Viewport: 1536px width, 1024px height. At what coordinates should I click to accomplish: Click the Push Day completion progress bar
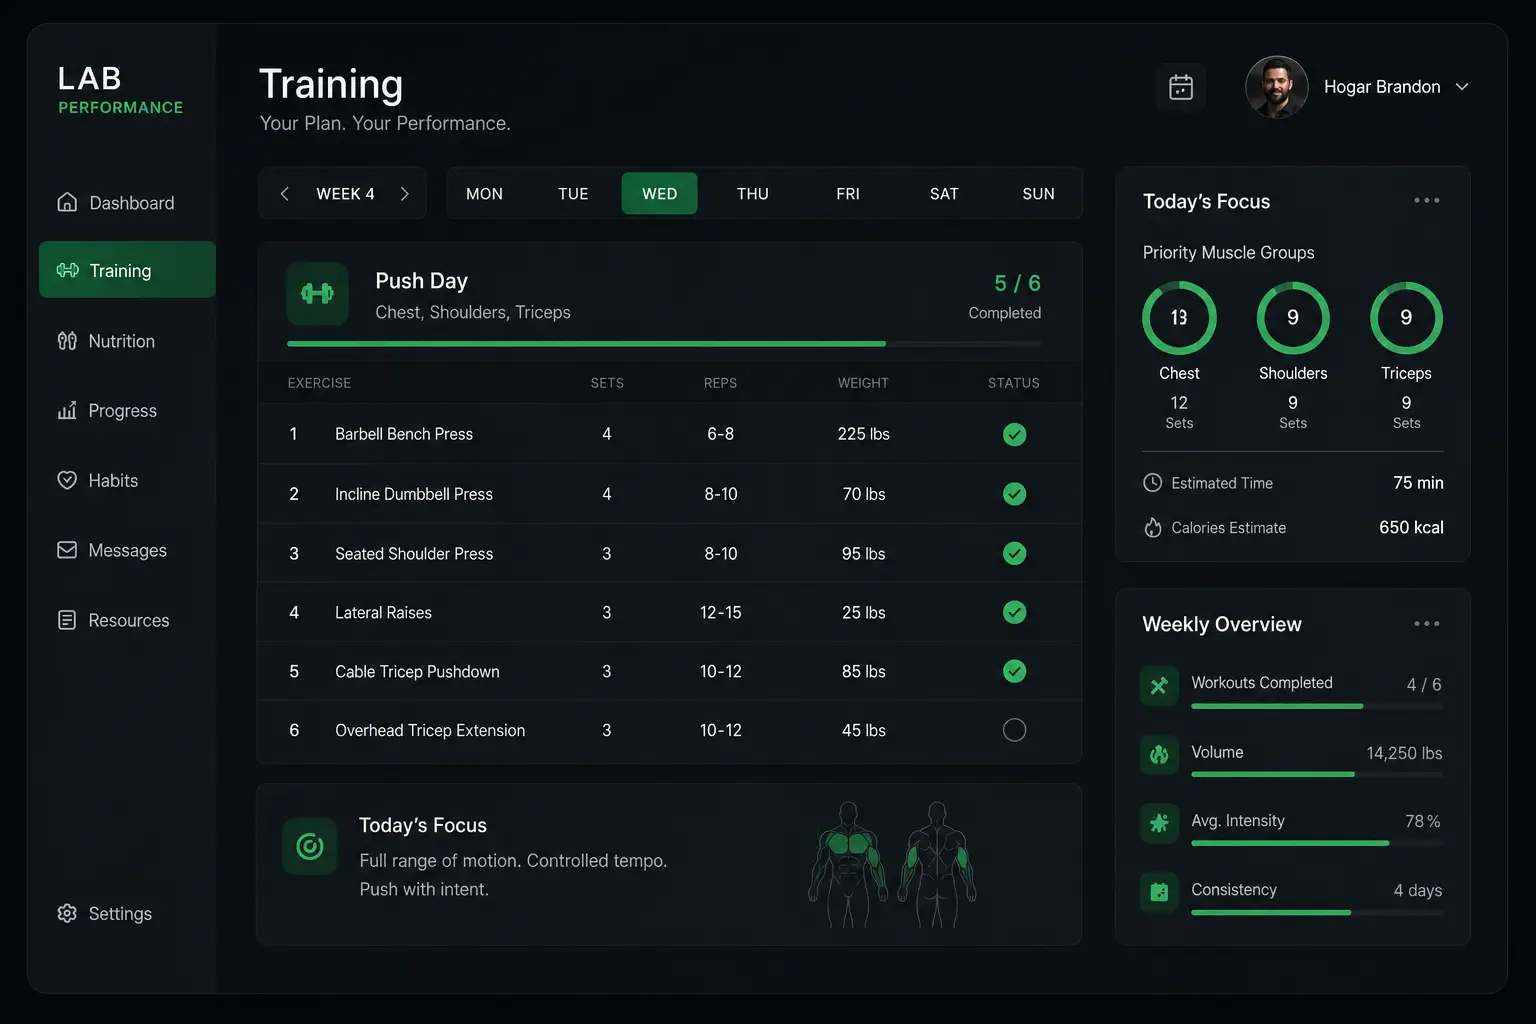[x=664, y=344]
